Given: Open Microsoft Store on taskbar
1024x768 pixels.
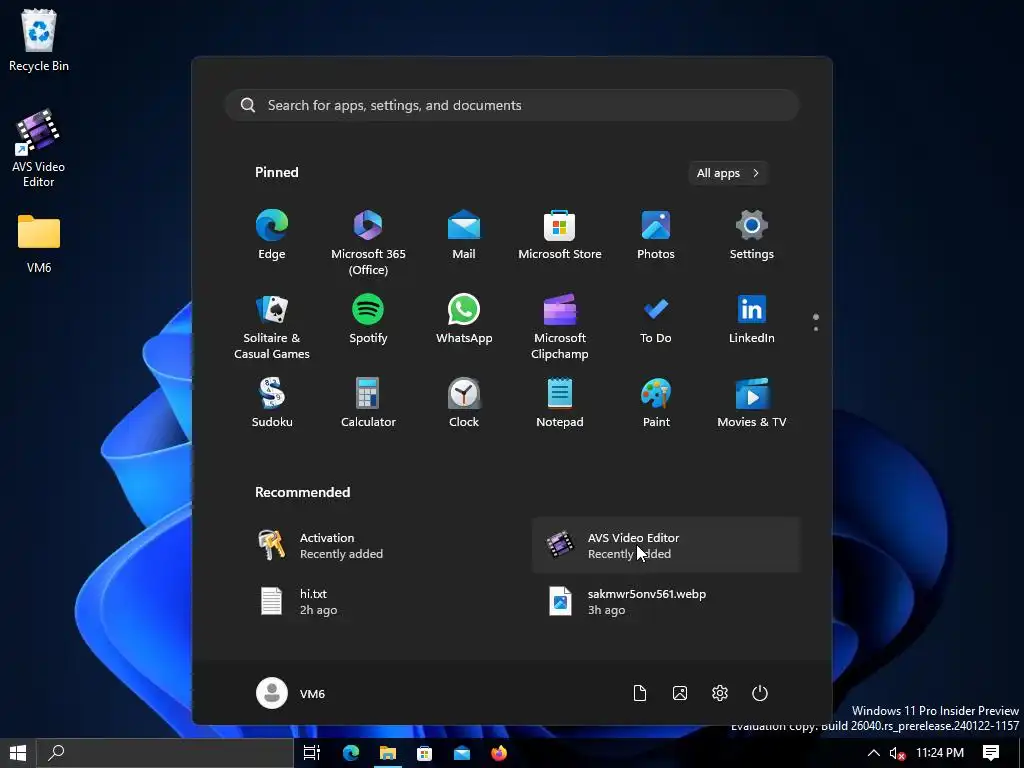Looking at the screenshot, I should point(424,753).
